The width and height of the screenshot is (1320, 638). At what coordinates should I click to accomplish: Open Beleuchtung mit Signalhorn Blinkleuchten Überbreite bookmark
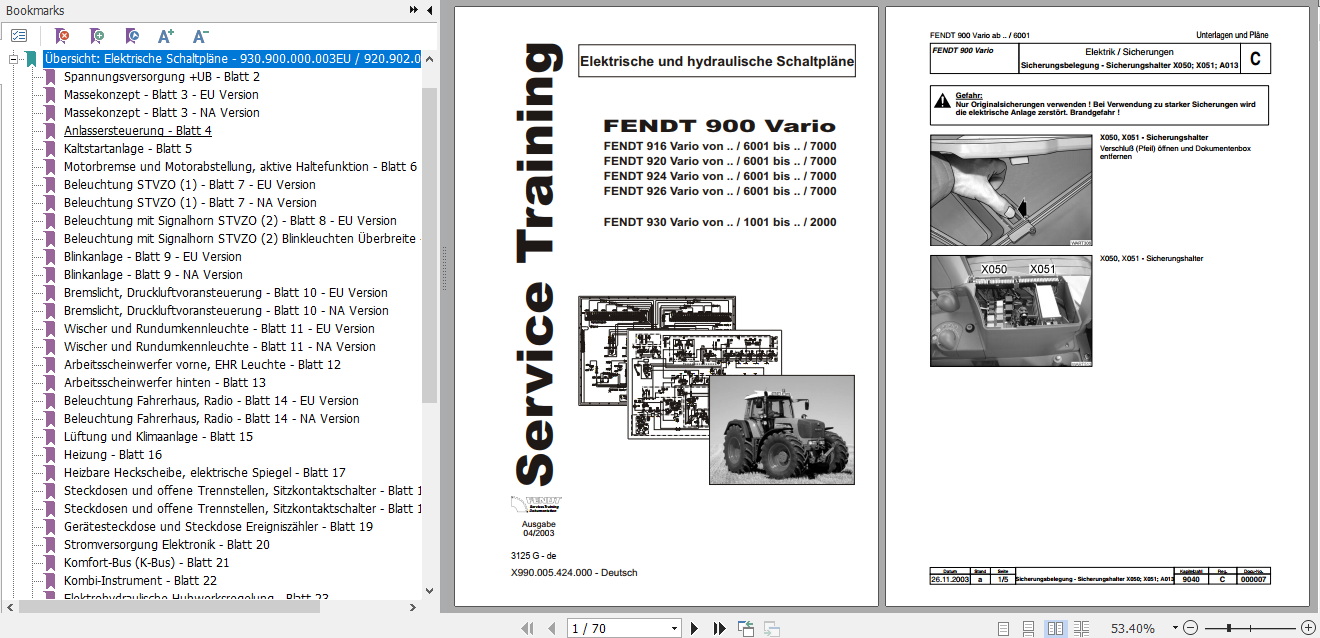[x=242, y=238]
